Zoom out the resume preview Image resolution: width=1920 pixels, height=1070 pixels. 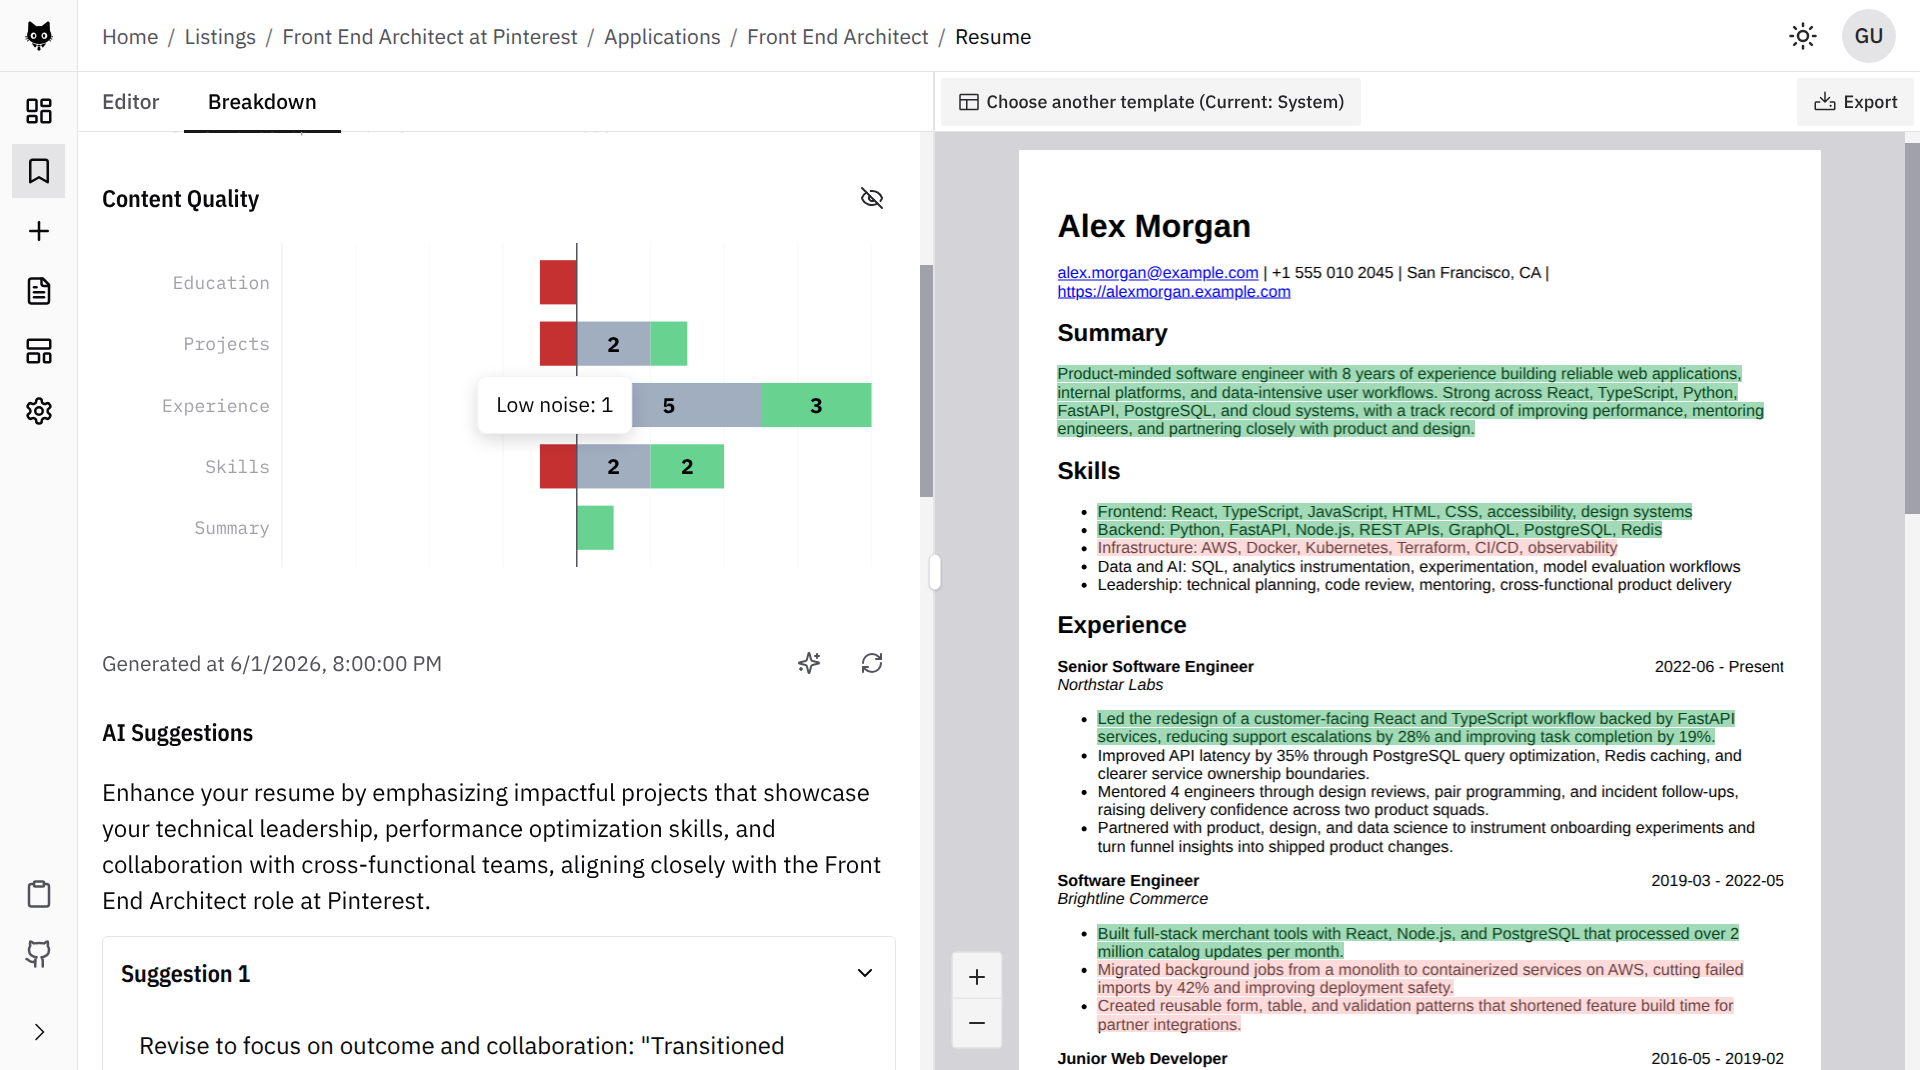coord(977,1023)
